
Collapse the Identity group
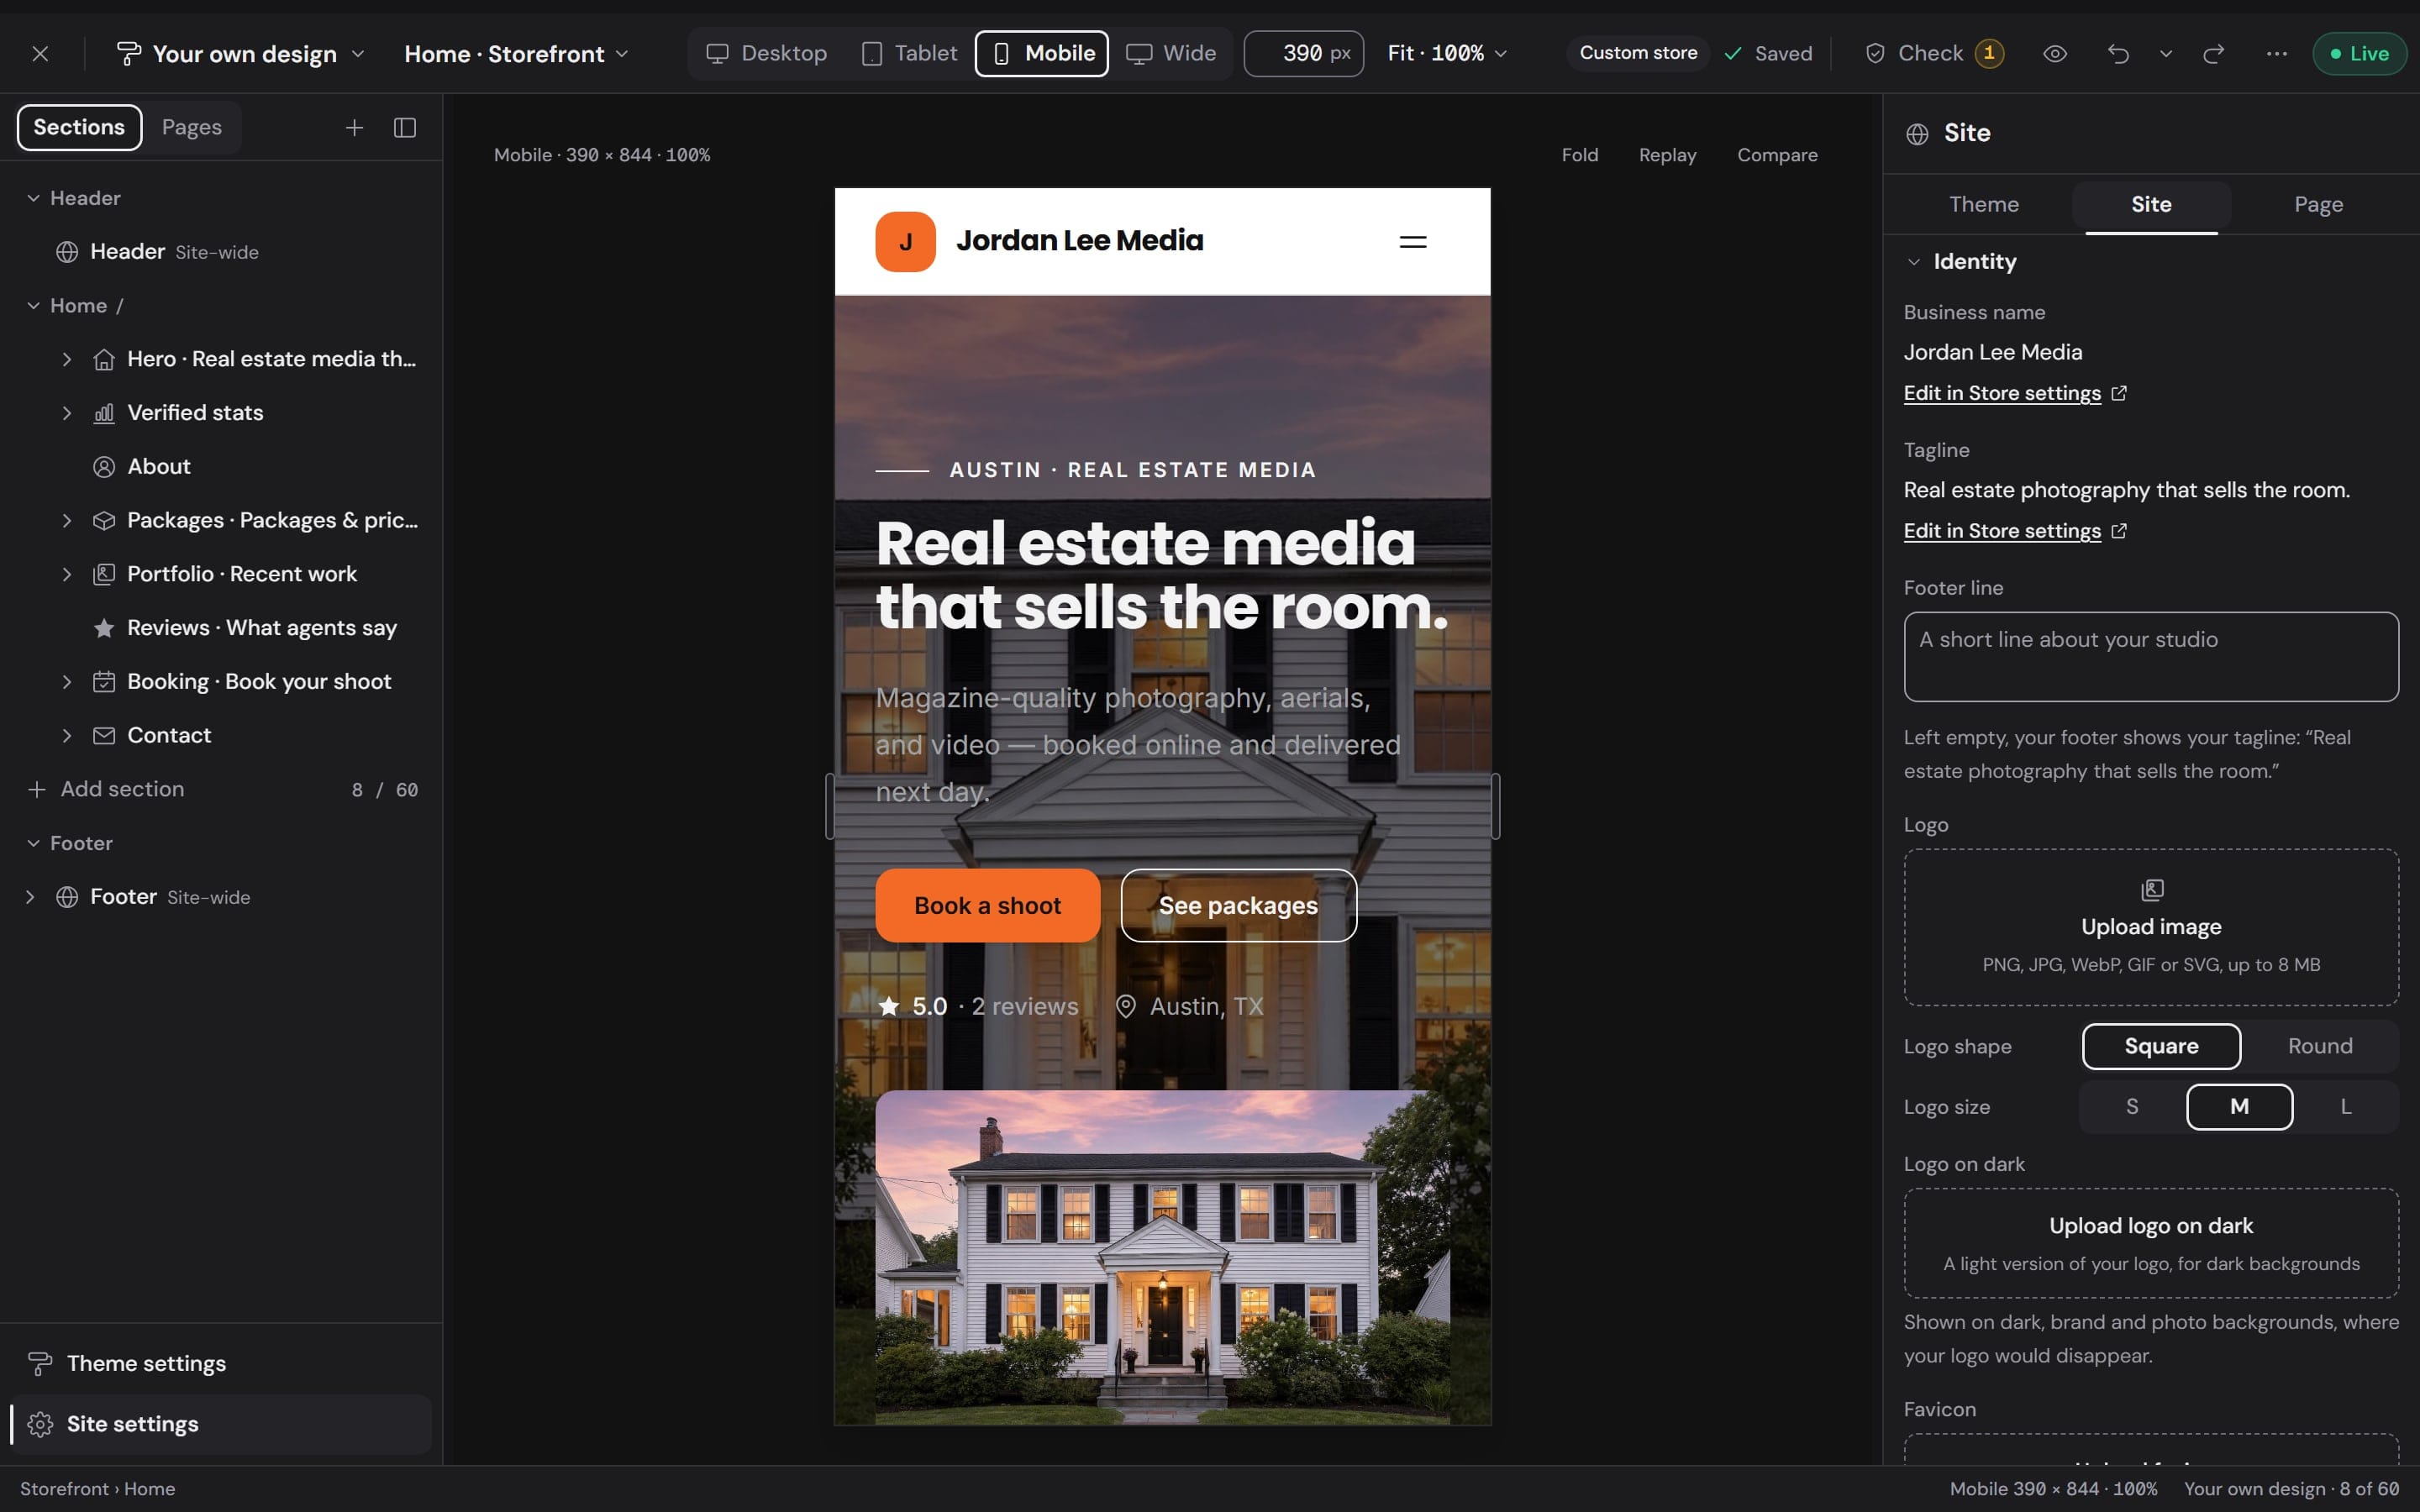pyautogui.click(x=1913, y=262)
